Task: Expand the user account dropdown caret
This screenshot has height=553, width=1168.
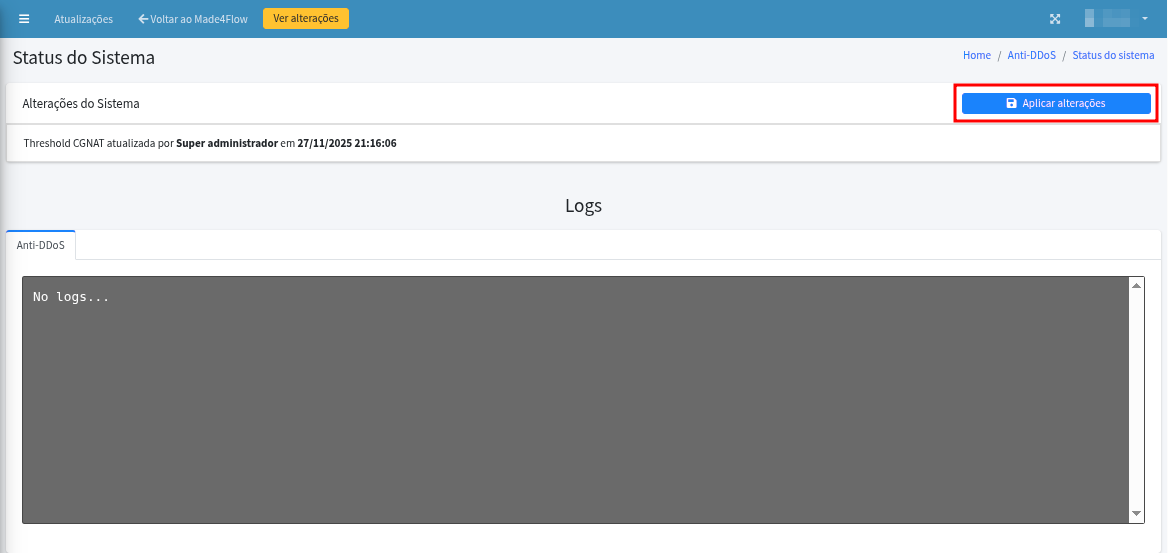Action: pos(1144,19)
